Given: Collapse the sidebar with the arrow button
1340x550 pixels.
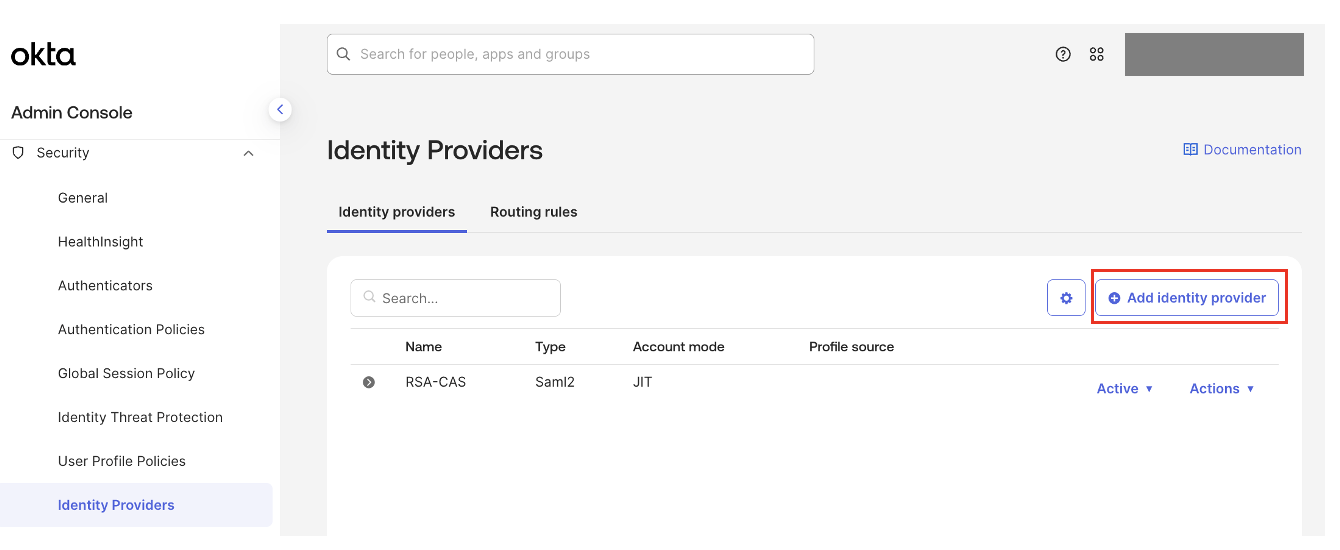Looking at the screenshot, I should click(280, 109).
